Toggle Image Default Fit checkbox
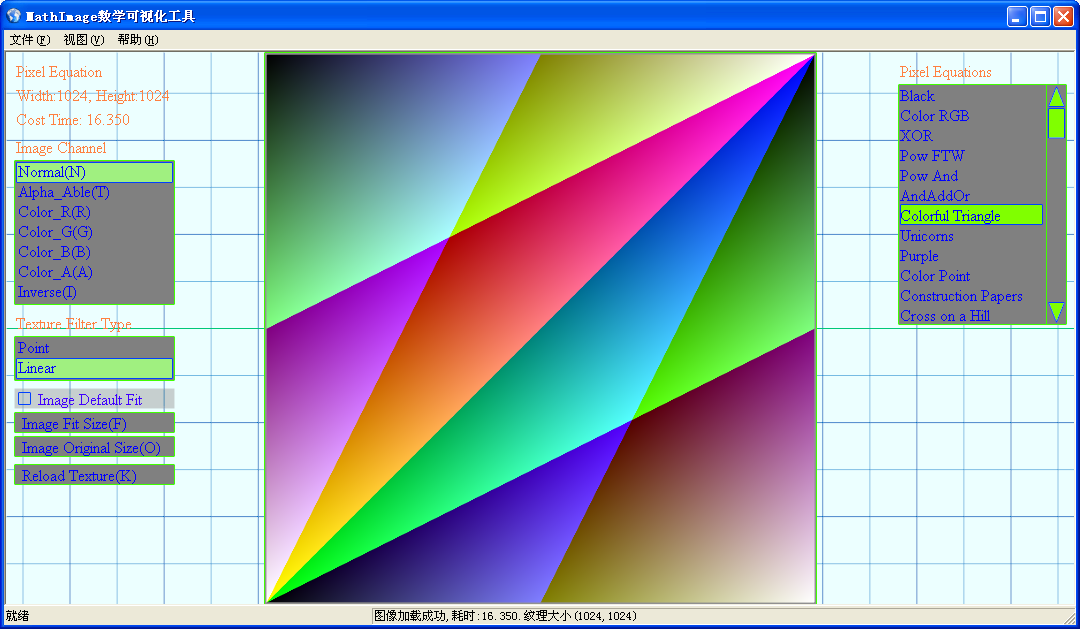Screen dimensions: 1080x629 tap(25, 399)
